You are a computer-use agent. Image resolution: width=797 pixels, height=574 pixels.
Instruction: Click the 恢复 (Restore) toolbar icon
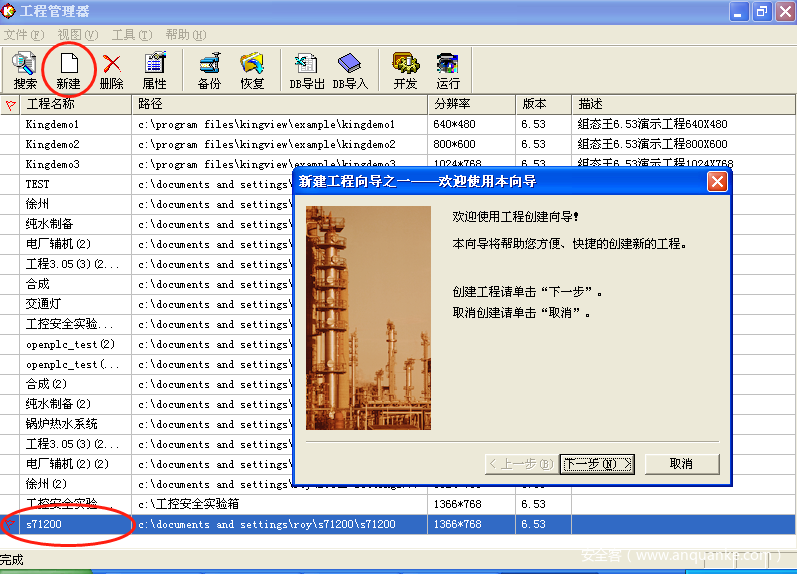click(252, 70)
